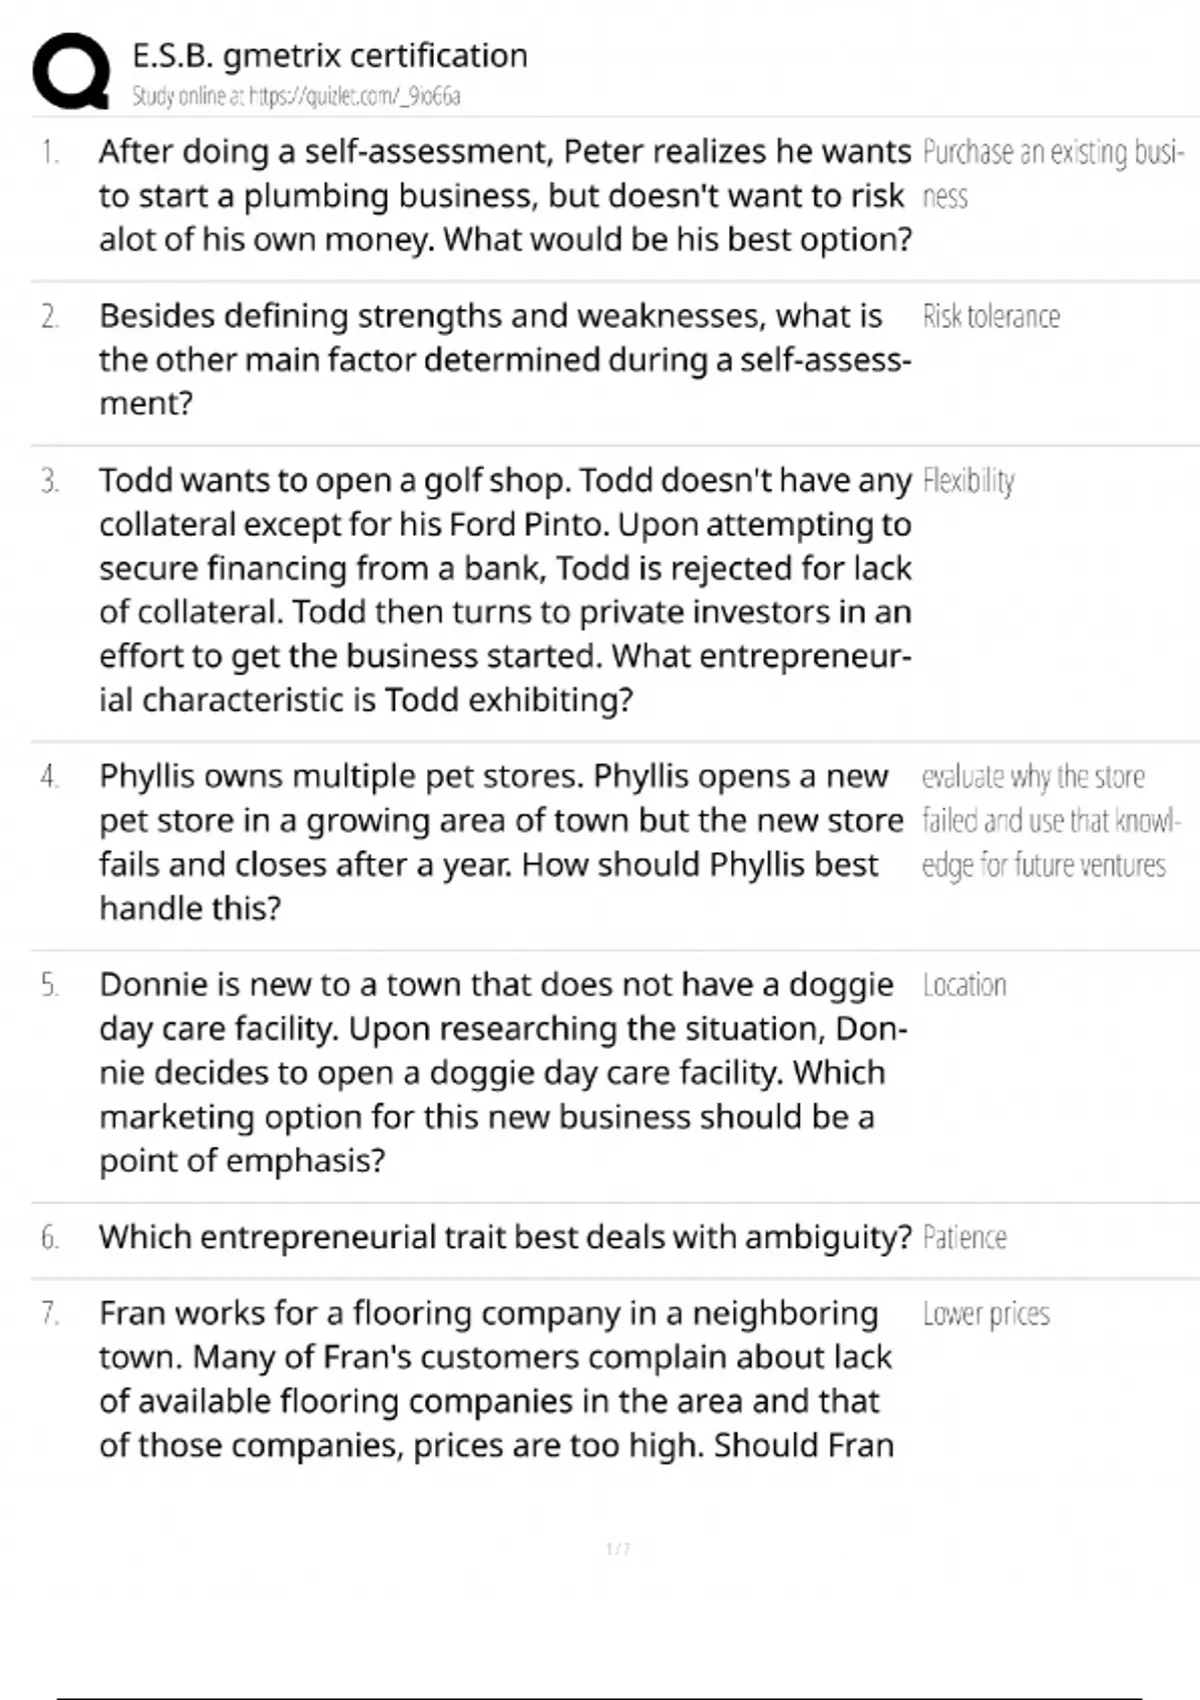Click the E.S.B. gmetrix certification title

(x=330, y=56)
